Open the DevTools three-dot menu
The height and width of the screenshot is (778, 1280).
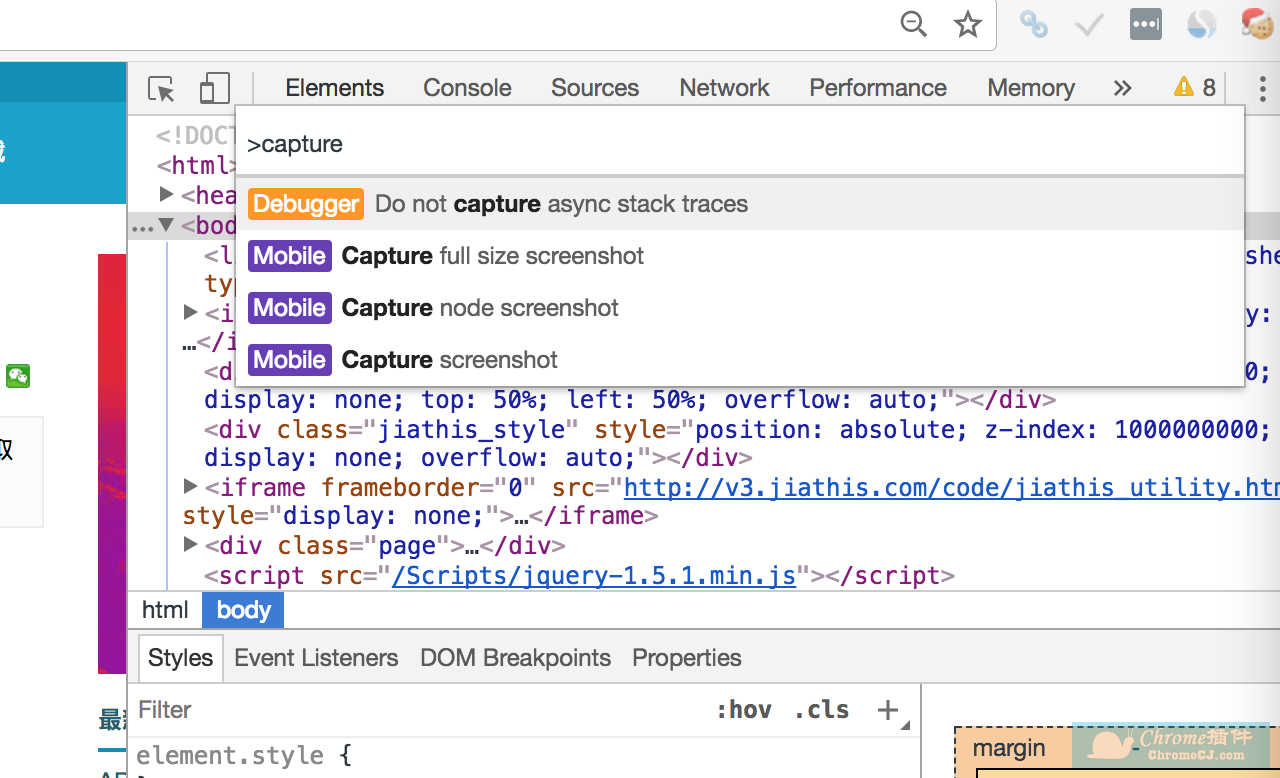point(1262,88)
